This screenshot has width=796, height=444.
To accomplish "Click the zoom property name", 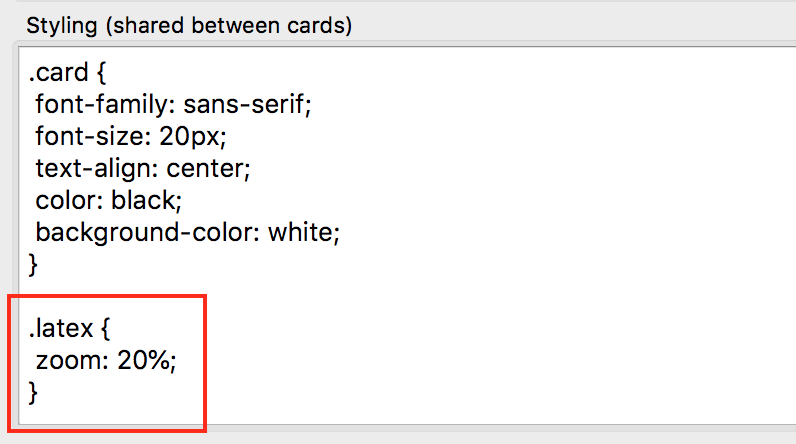I will (69, 361).
